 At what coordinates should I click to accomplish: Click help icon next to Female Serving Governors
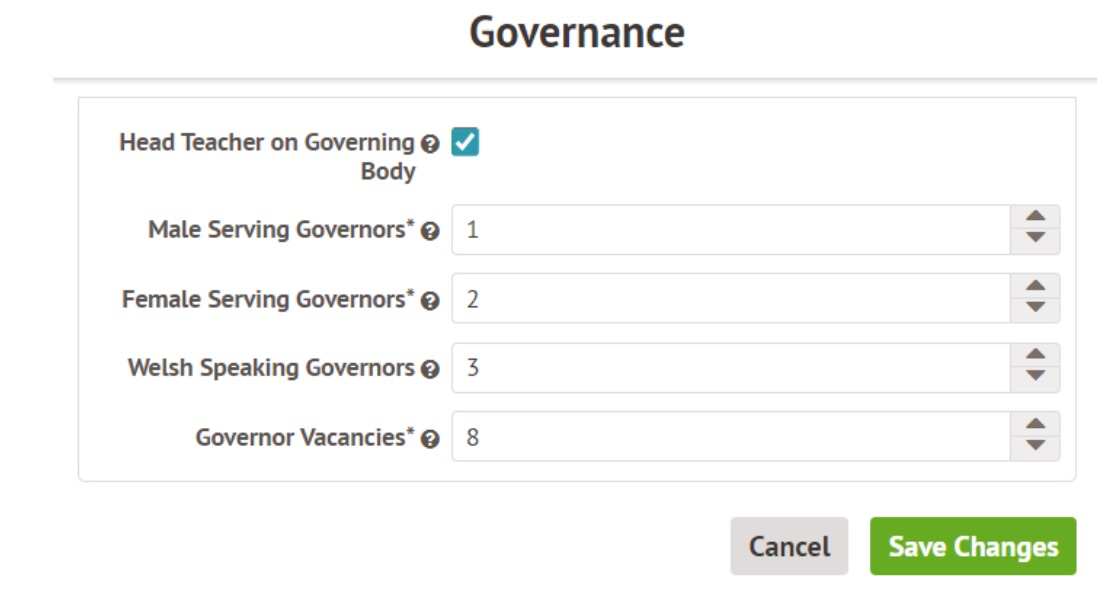430,300
